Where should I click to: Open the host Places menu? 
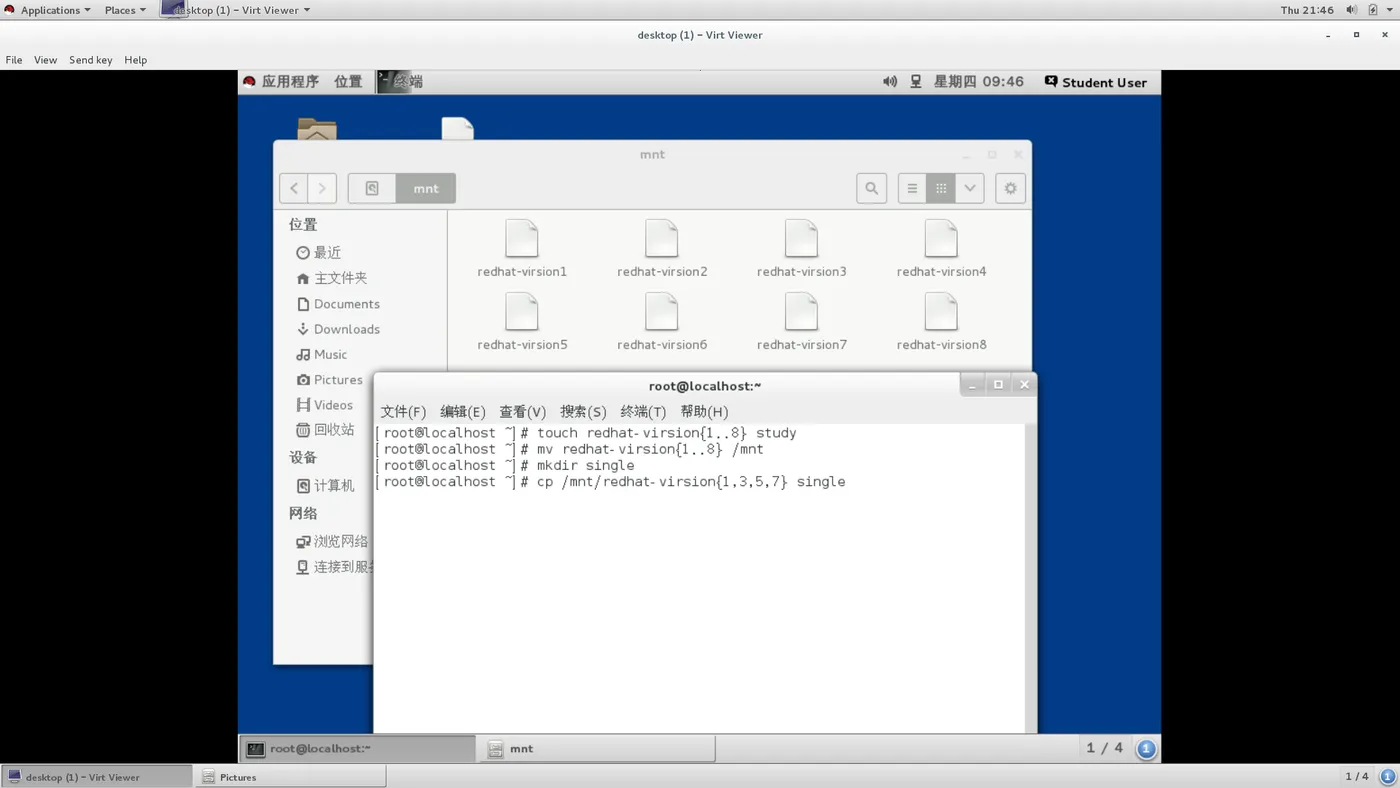click(x=125, y=10)
